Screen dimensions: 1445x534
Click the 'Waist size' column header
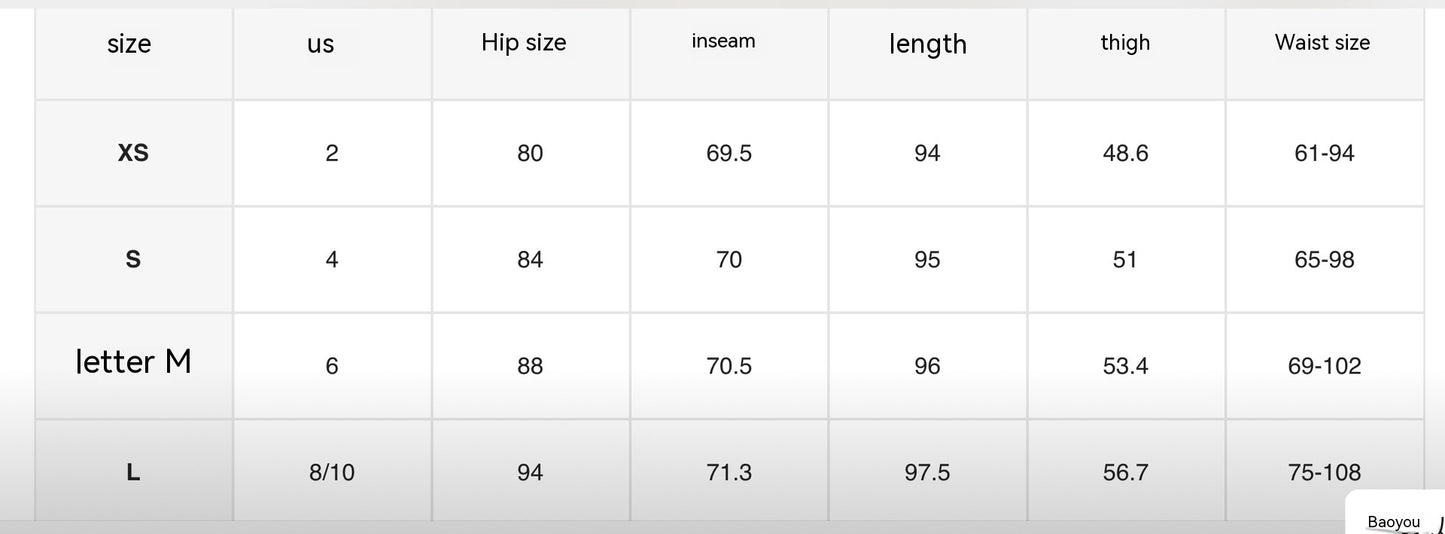click(x=1322, y=42)
